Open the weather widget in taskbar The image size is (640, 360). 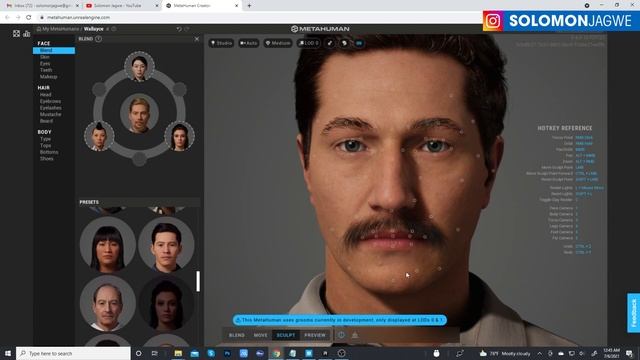click(x=505, y=353)
